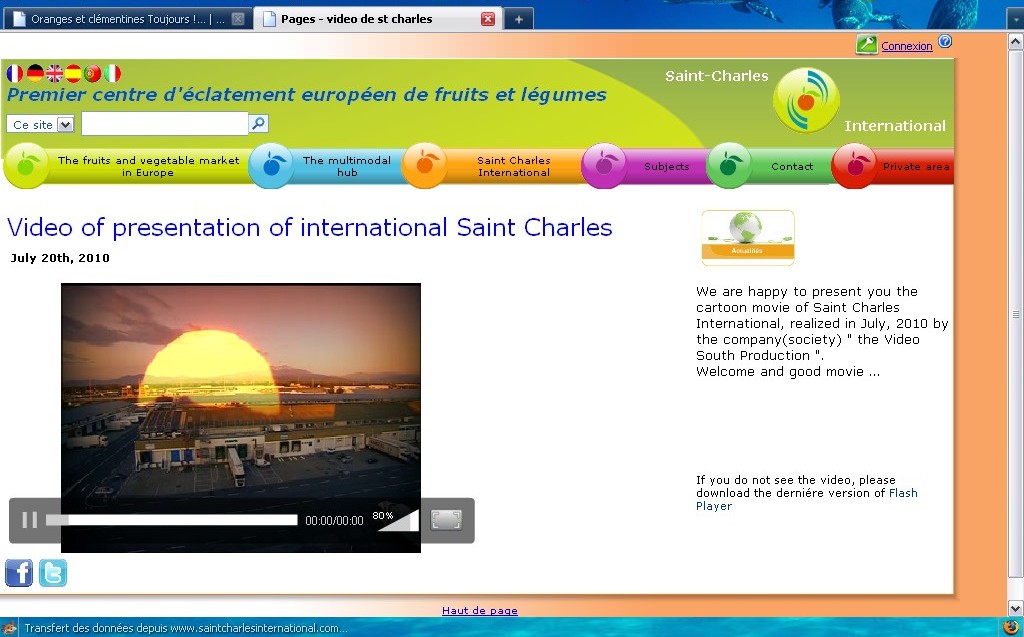Select 'Pages - video de st charles' tab

tap(377, 19)
